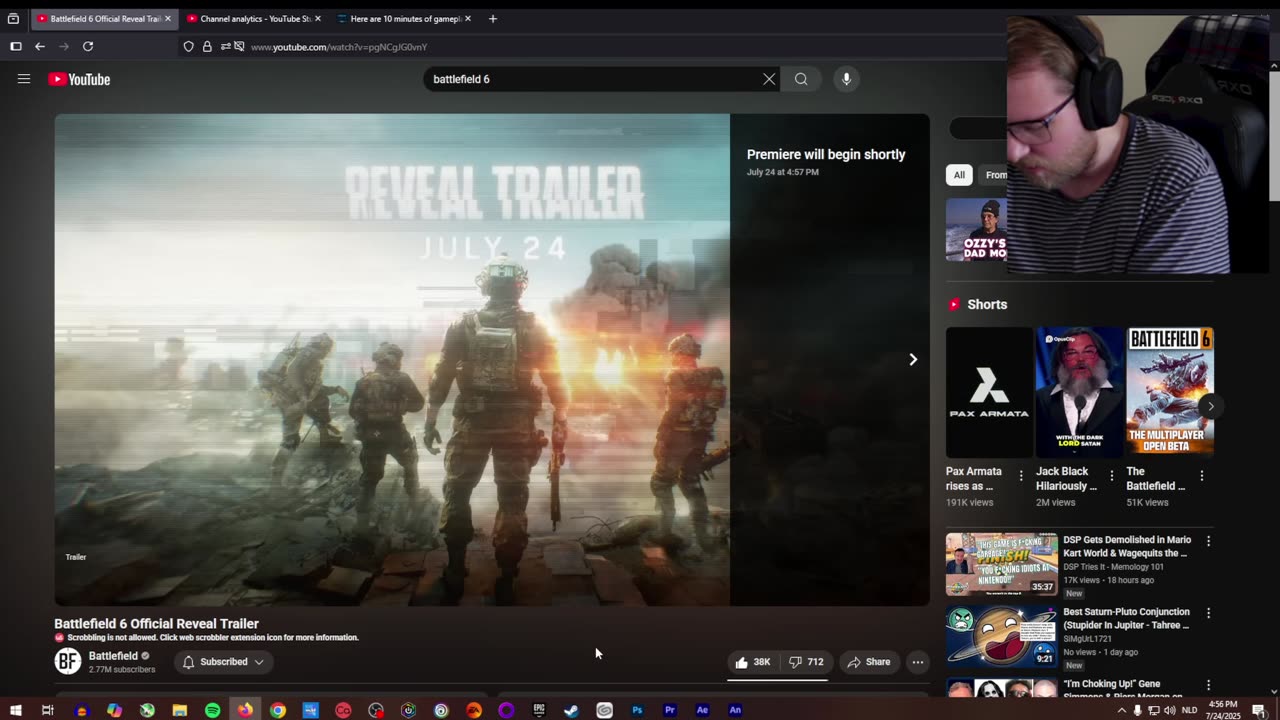Dislike the Battlefield 6 reveal trailer

(806, 662)
